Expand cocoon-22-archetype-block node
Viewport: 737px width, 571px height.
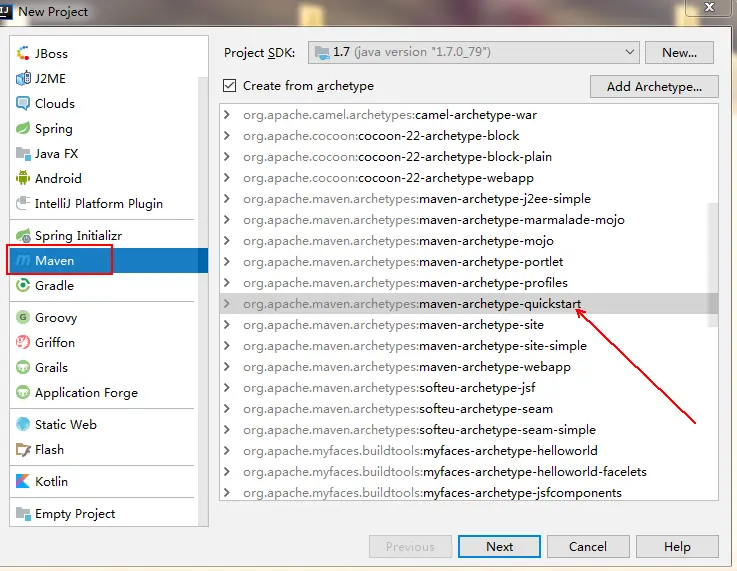[x=227, y=135]
